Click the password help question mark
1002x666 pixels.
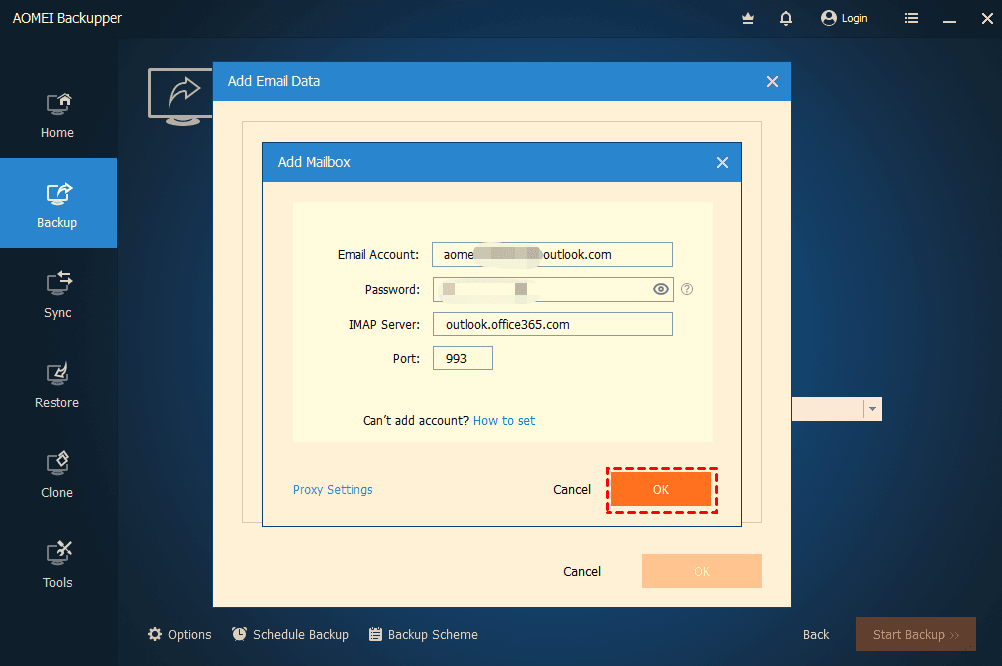pos(687,290)
